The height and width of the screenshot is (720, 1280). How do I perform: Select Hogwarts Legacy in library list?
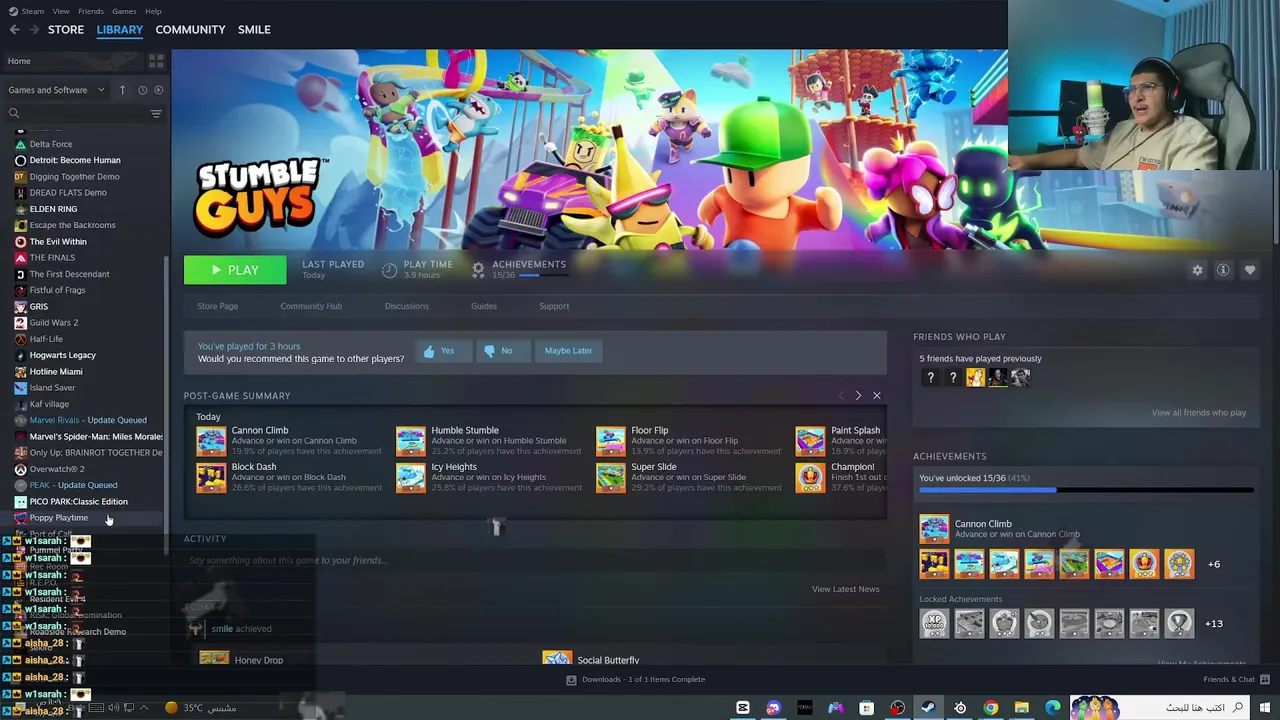(62, 355)
